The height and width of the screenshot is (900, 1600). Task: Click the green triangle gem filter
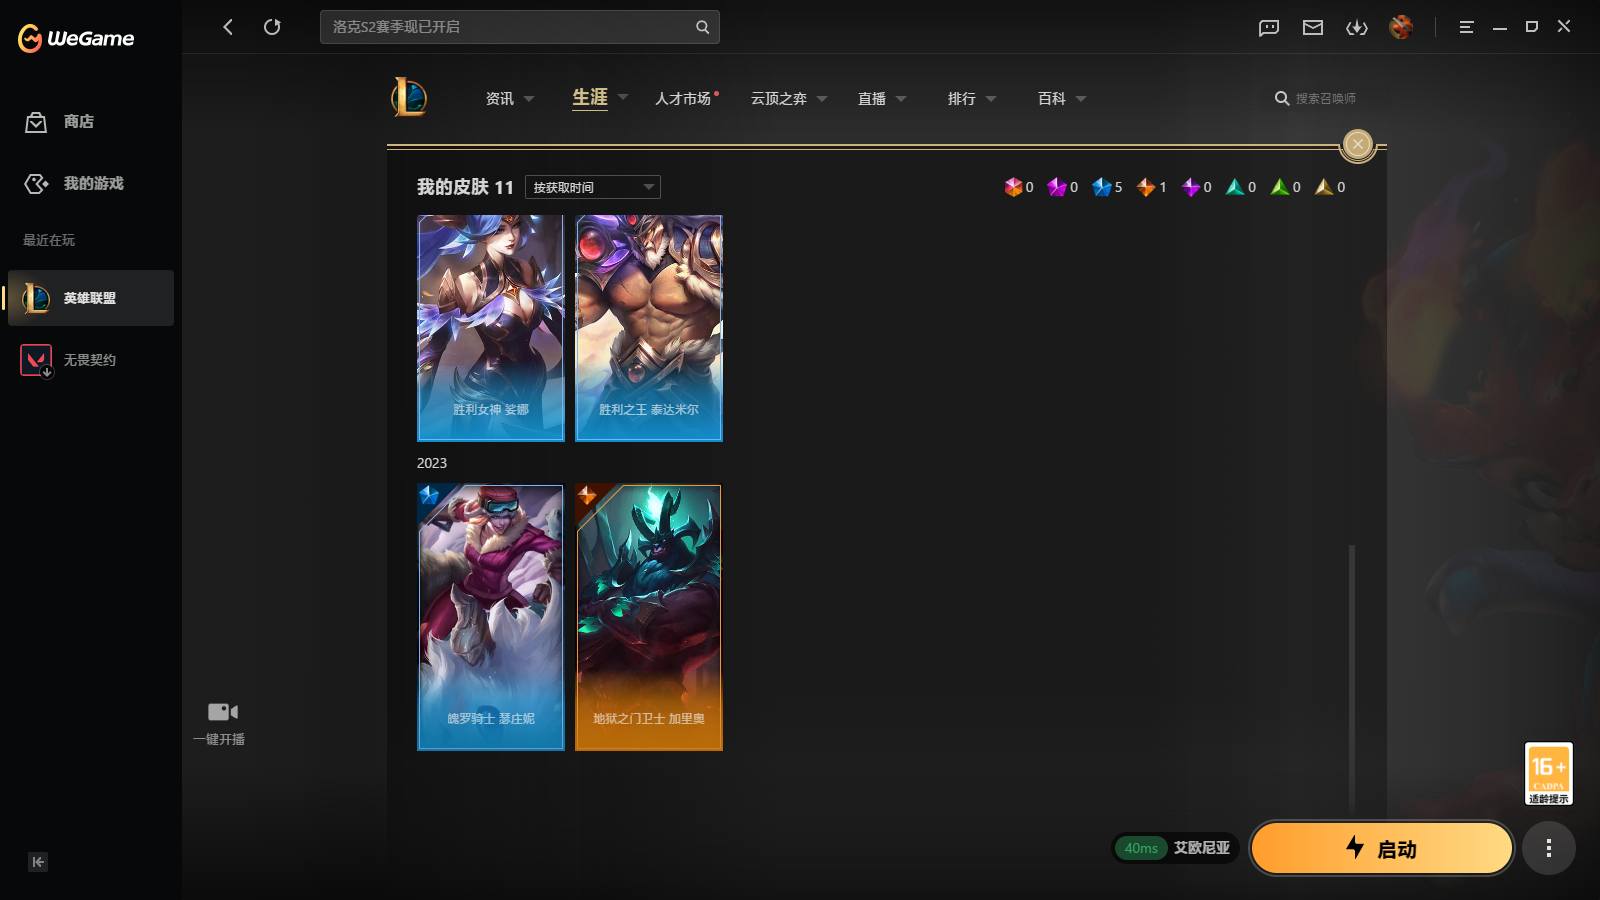click(1279, 187)
